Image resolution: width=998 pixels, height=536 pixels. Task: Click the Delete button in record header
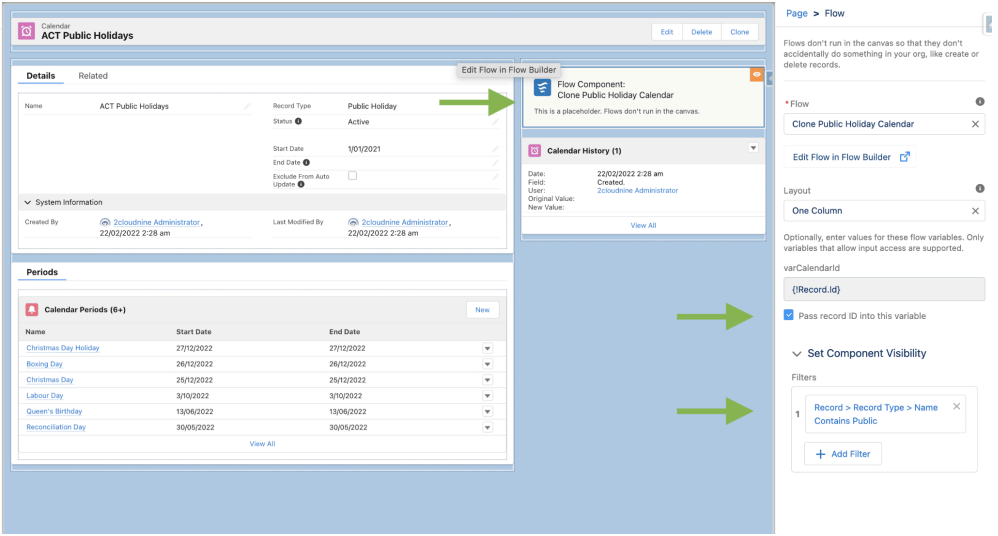(x=701, y=32)
